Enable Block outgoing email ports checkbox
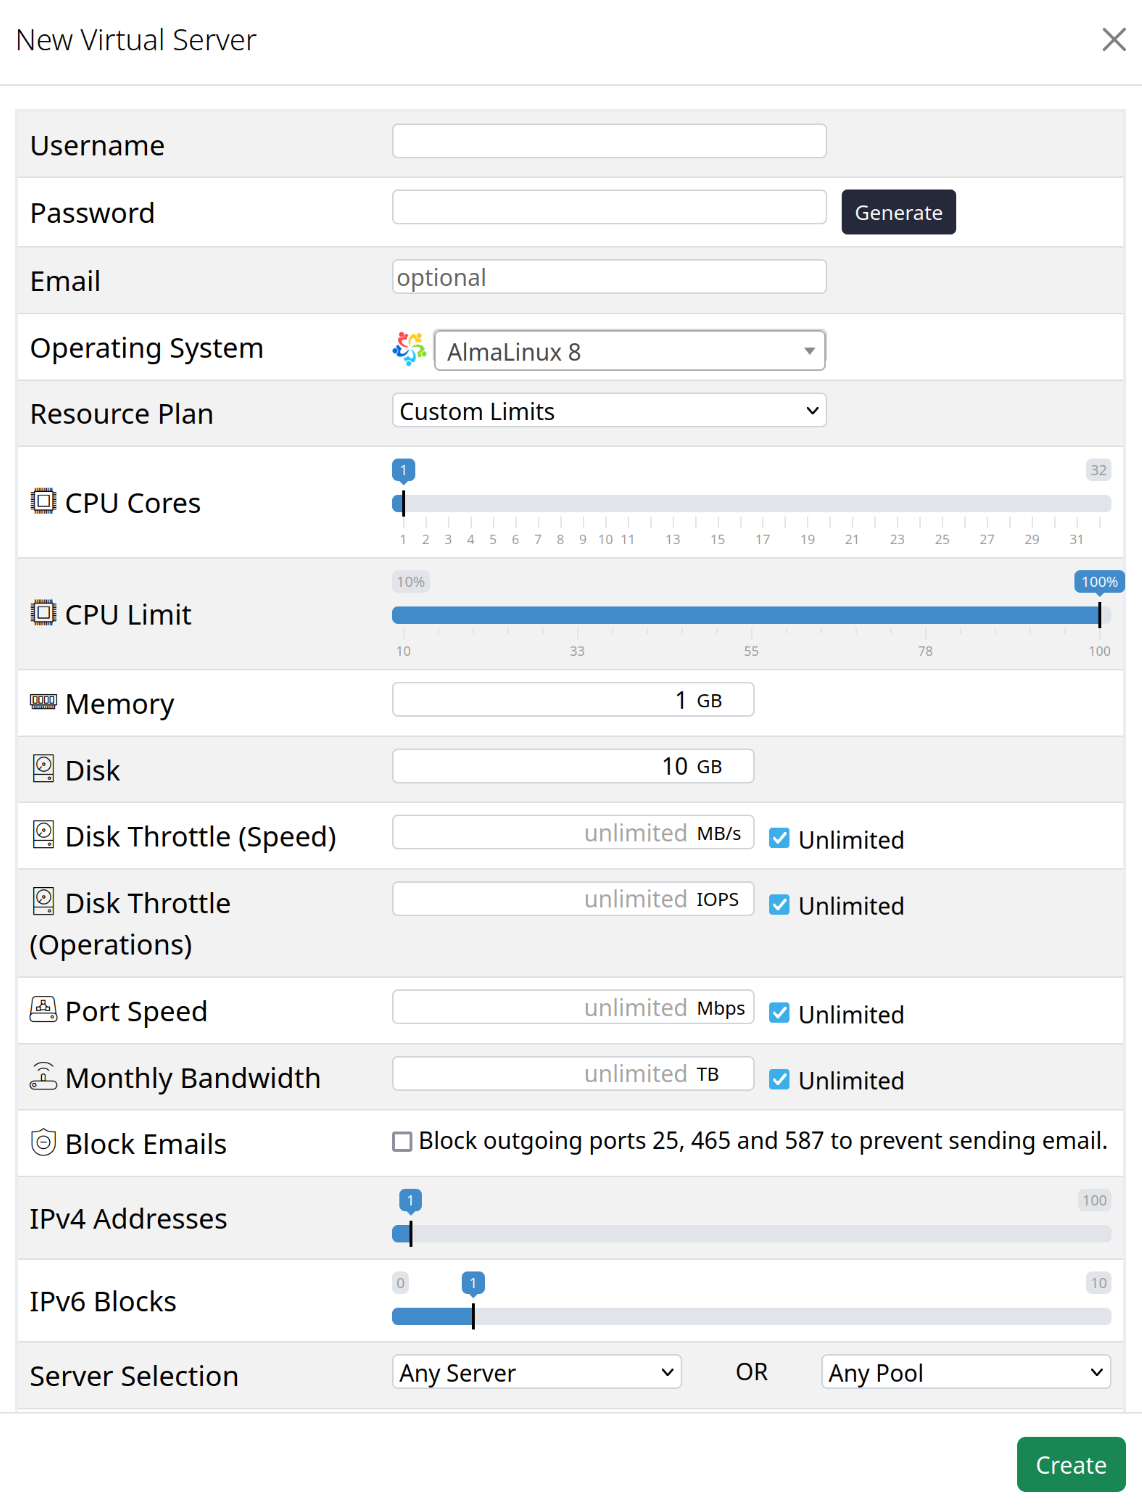1142x1508 pixels. 402,1142
